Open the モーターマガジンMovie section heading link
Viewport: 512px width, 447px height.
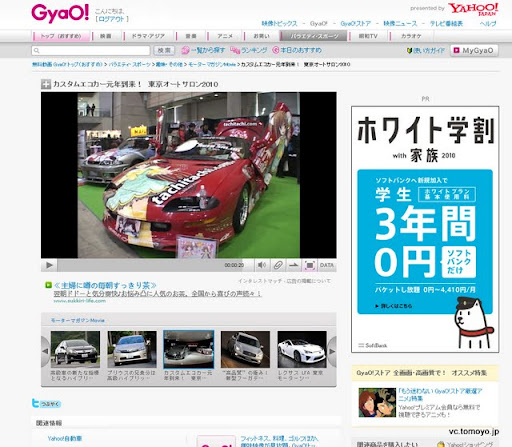coord(78,320)
